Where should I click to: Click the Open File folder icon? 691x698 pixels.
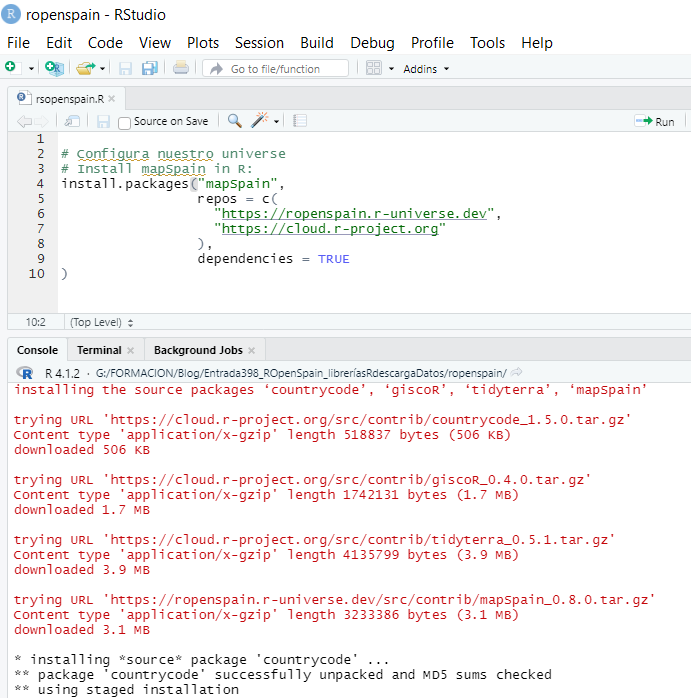(85, 68)
